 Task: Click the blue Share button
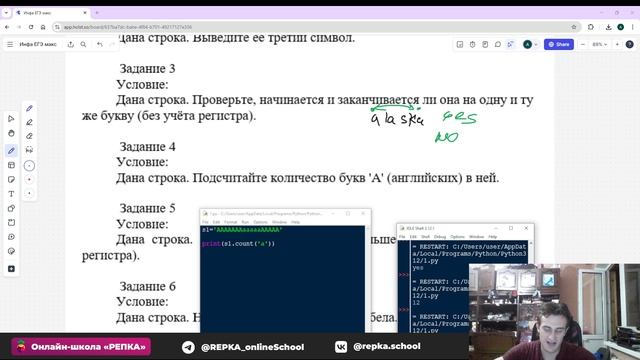tap(559, 44)
